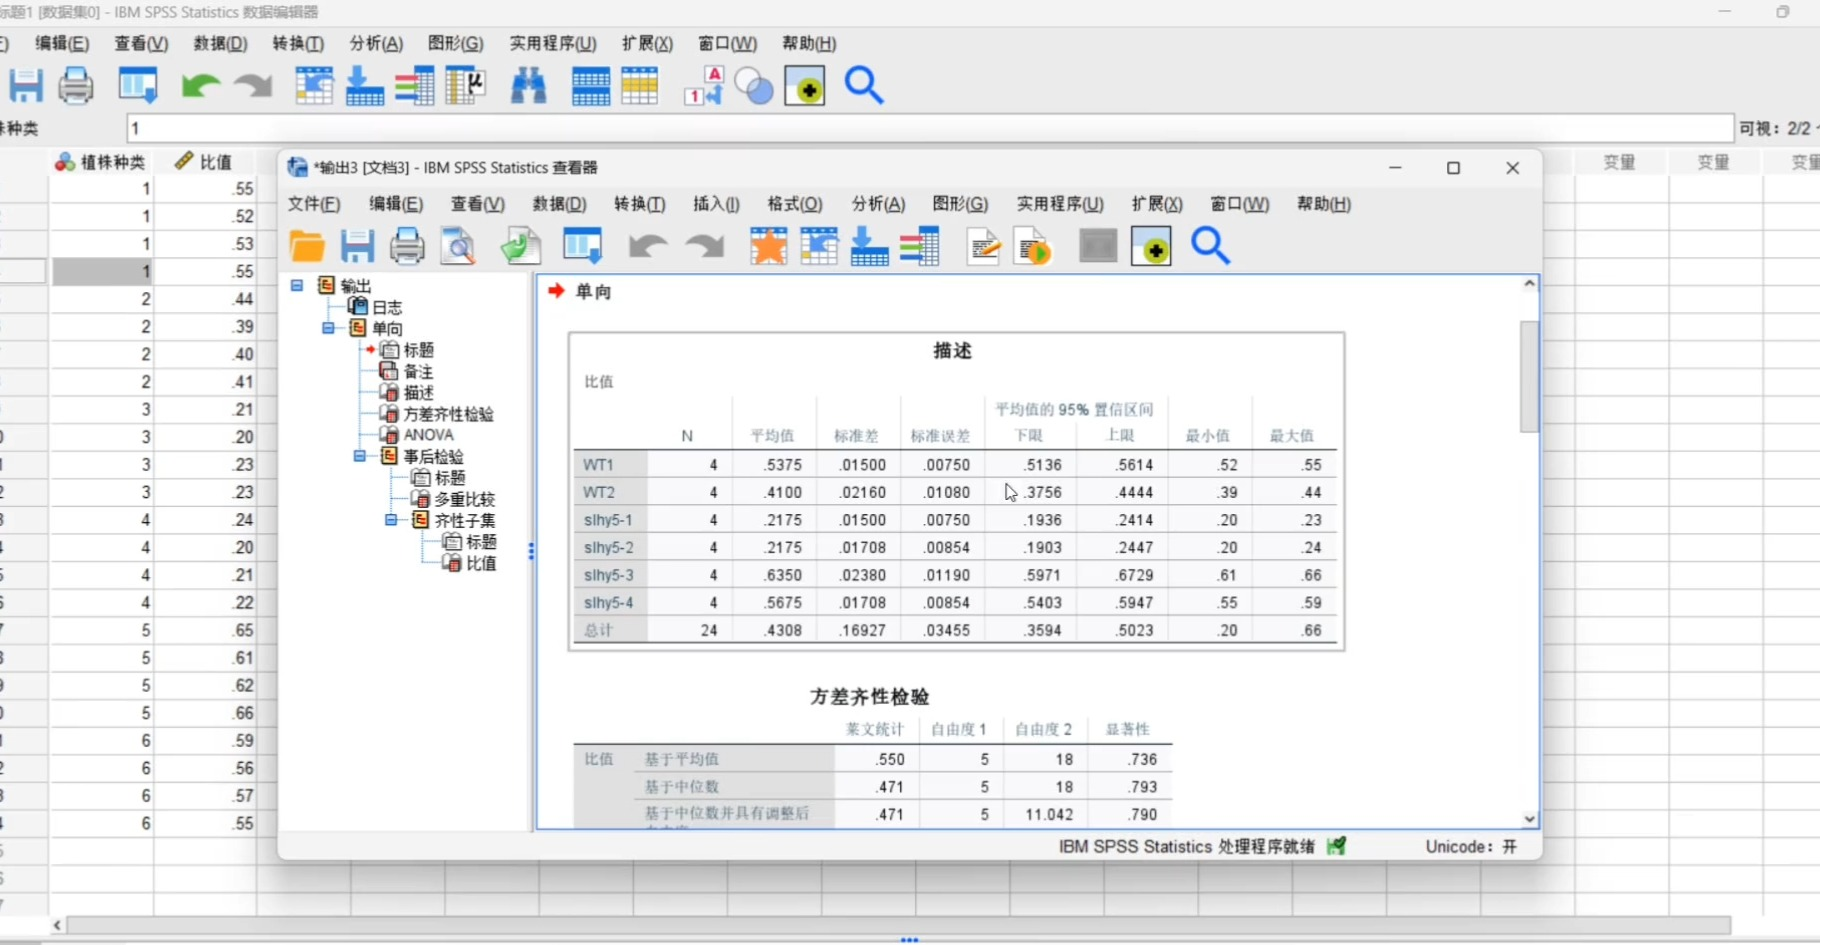This screenshot has height=947, width=1821.
Task: Click the viewer vertical scrollbar down arrow
Action: 1529,818
